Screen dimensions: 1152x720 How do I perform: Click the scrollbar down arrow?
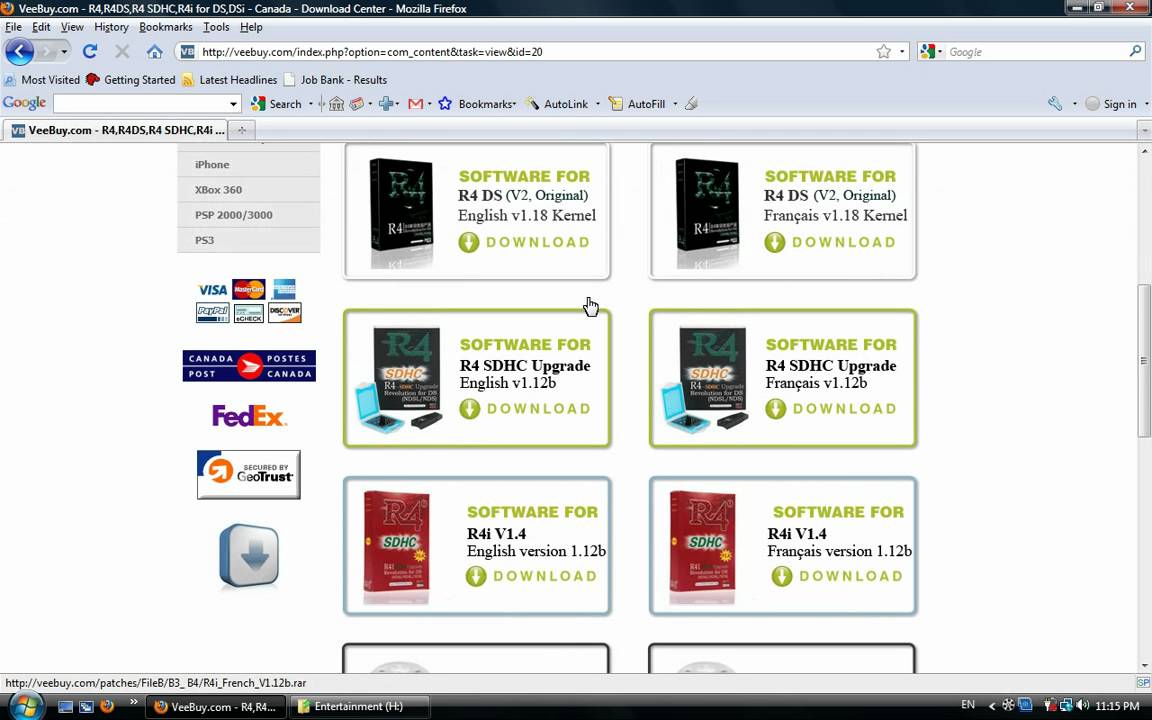[1145, 666]
